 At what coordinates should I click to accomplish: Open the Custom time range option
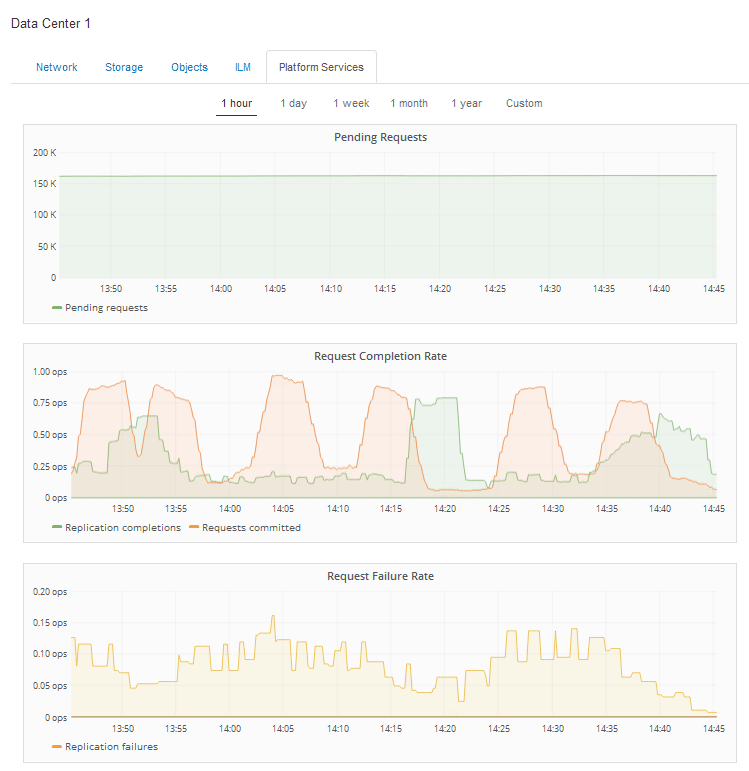coord(524,103)
